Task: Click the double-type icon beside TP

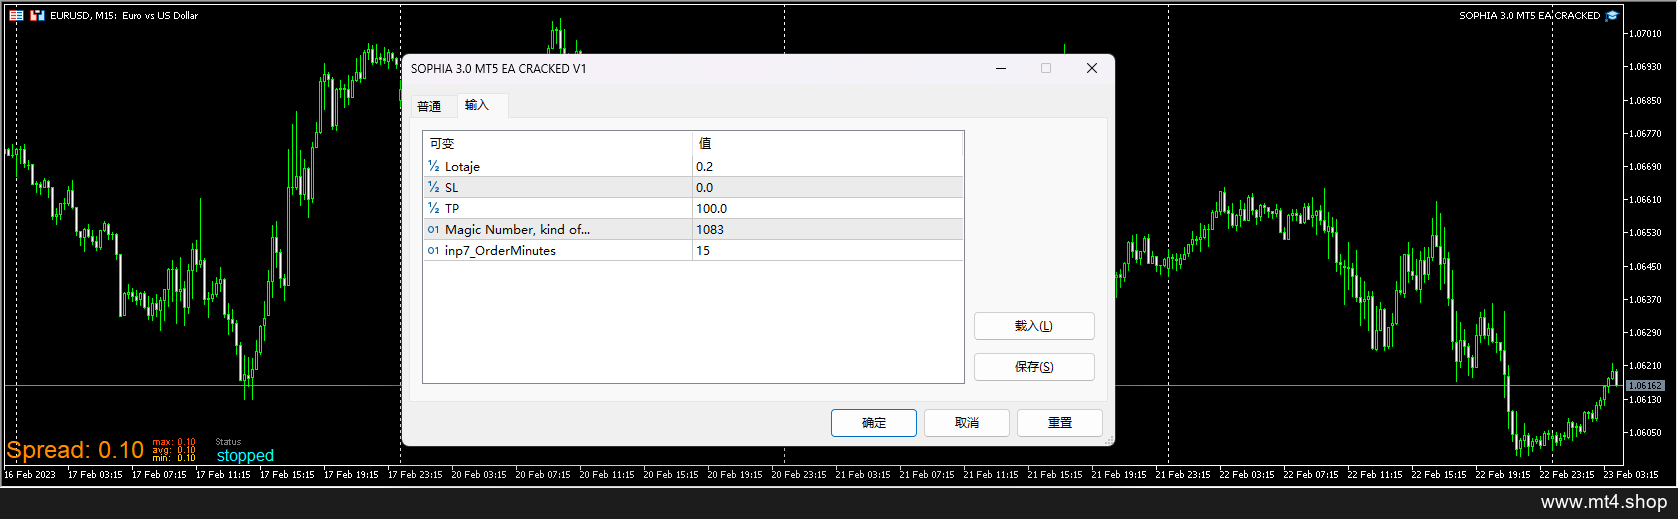Action: coord(433,208)
